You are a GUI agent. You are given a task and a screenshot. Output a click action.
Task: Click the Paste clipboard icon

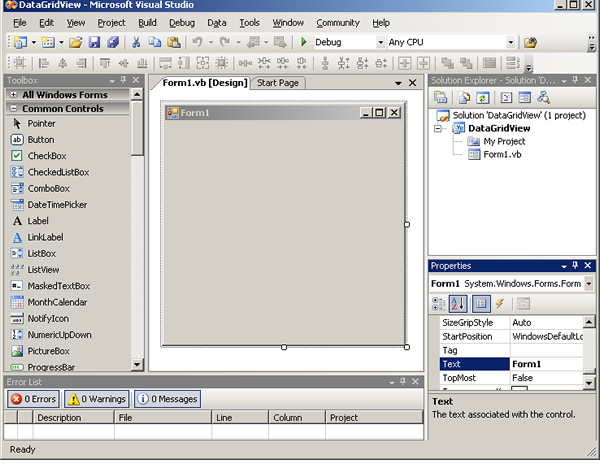[x=174, y=42]
